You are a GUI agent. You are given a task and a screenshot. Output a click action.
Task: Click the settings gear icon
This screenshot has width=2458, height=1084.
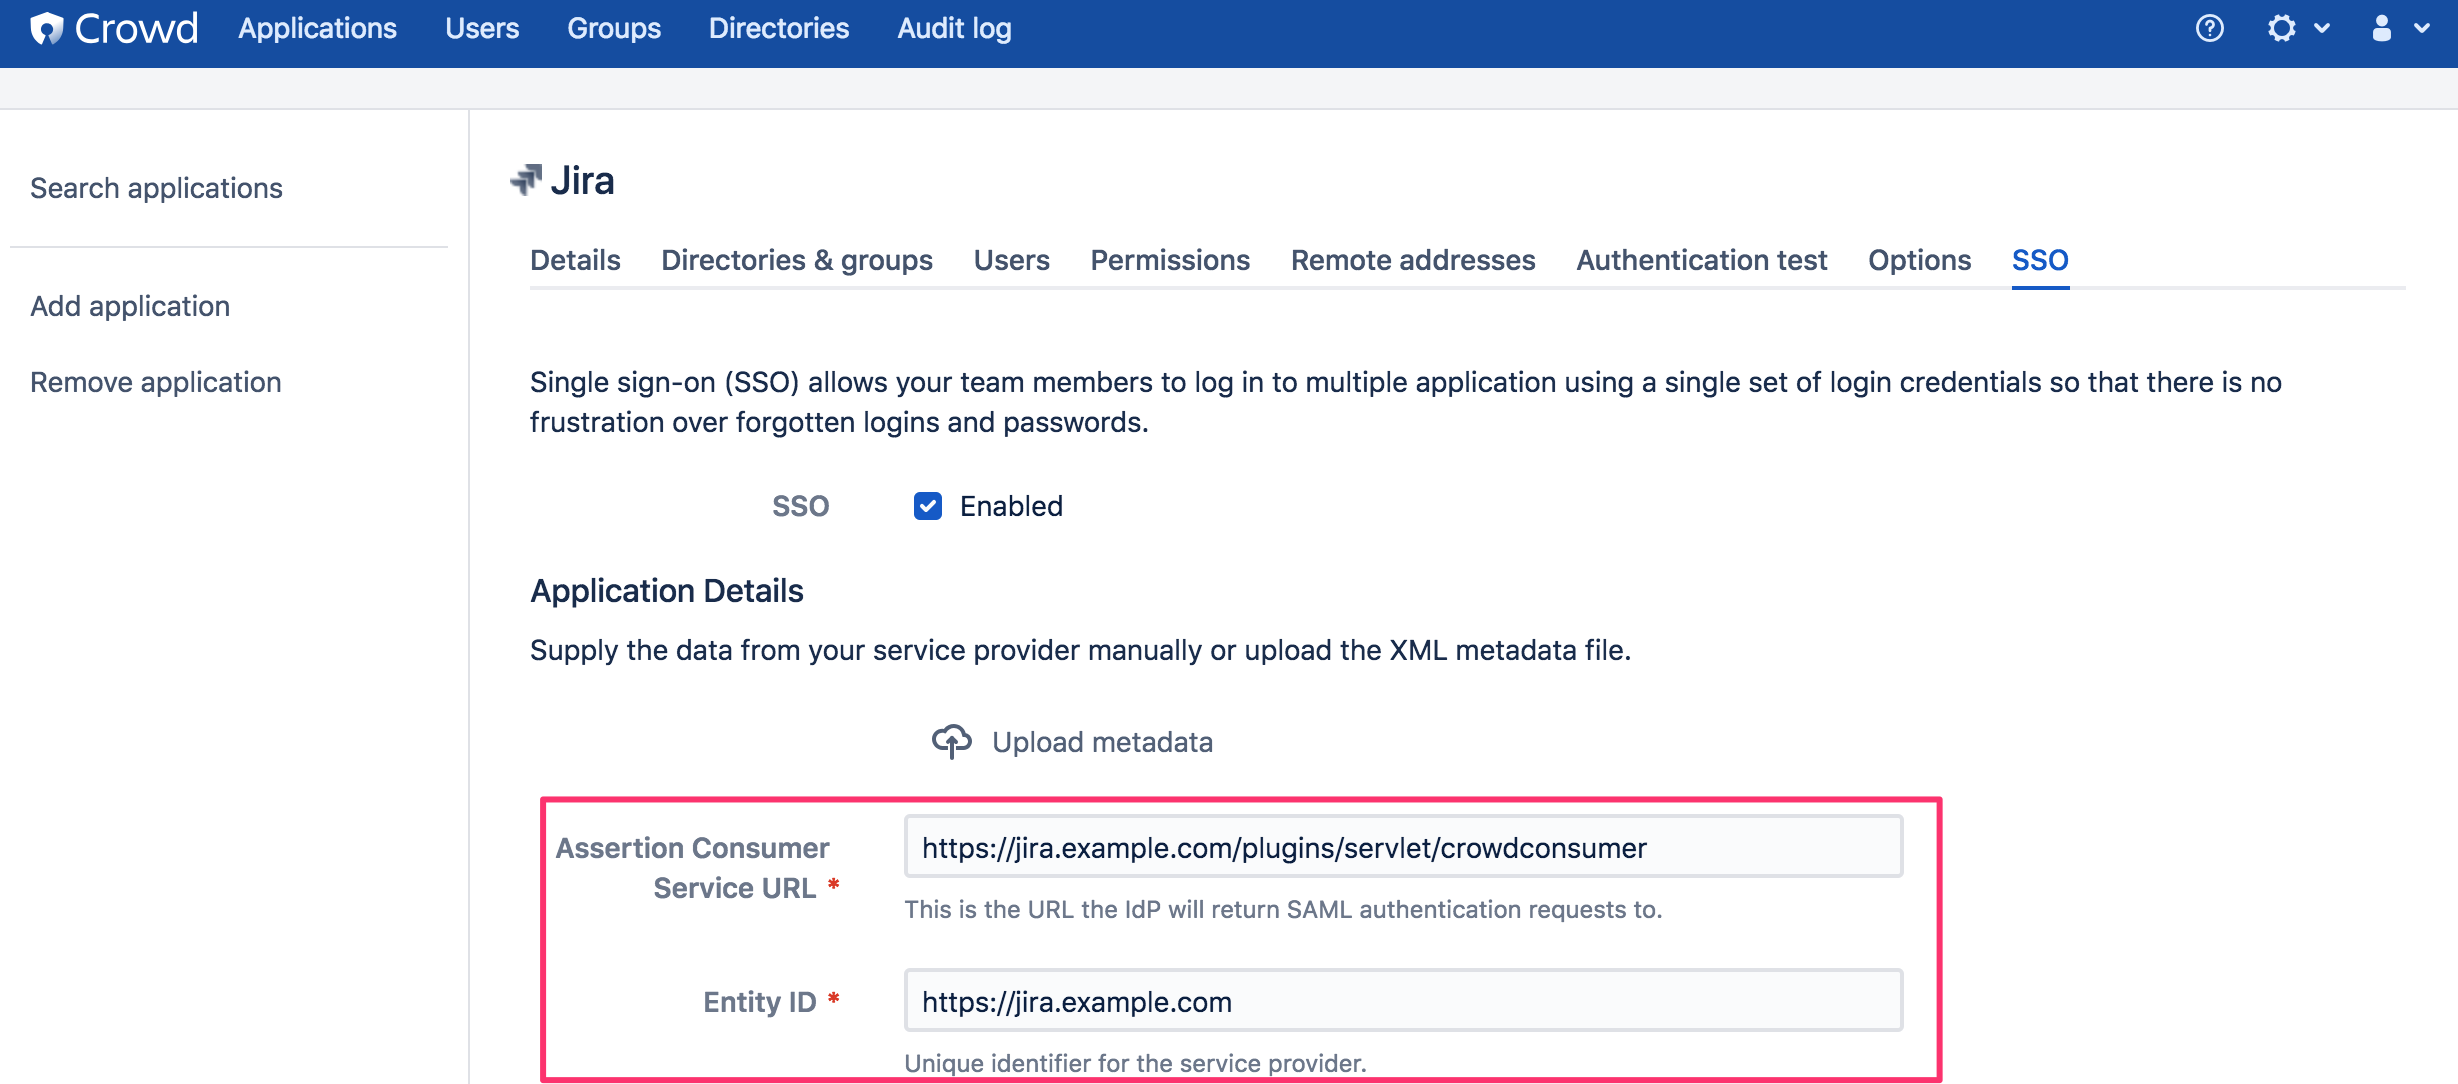click(x=2281, y=28)
